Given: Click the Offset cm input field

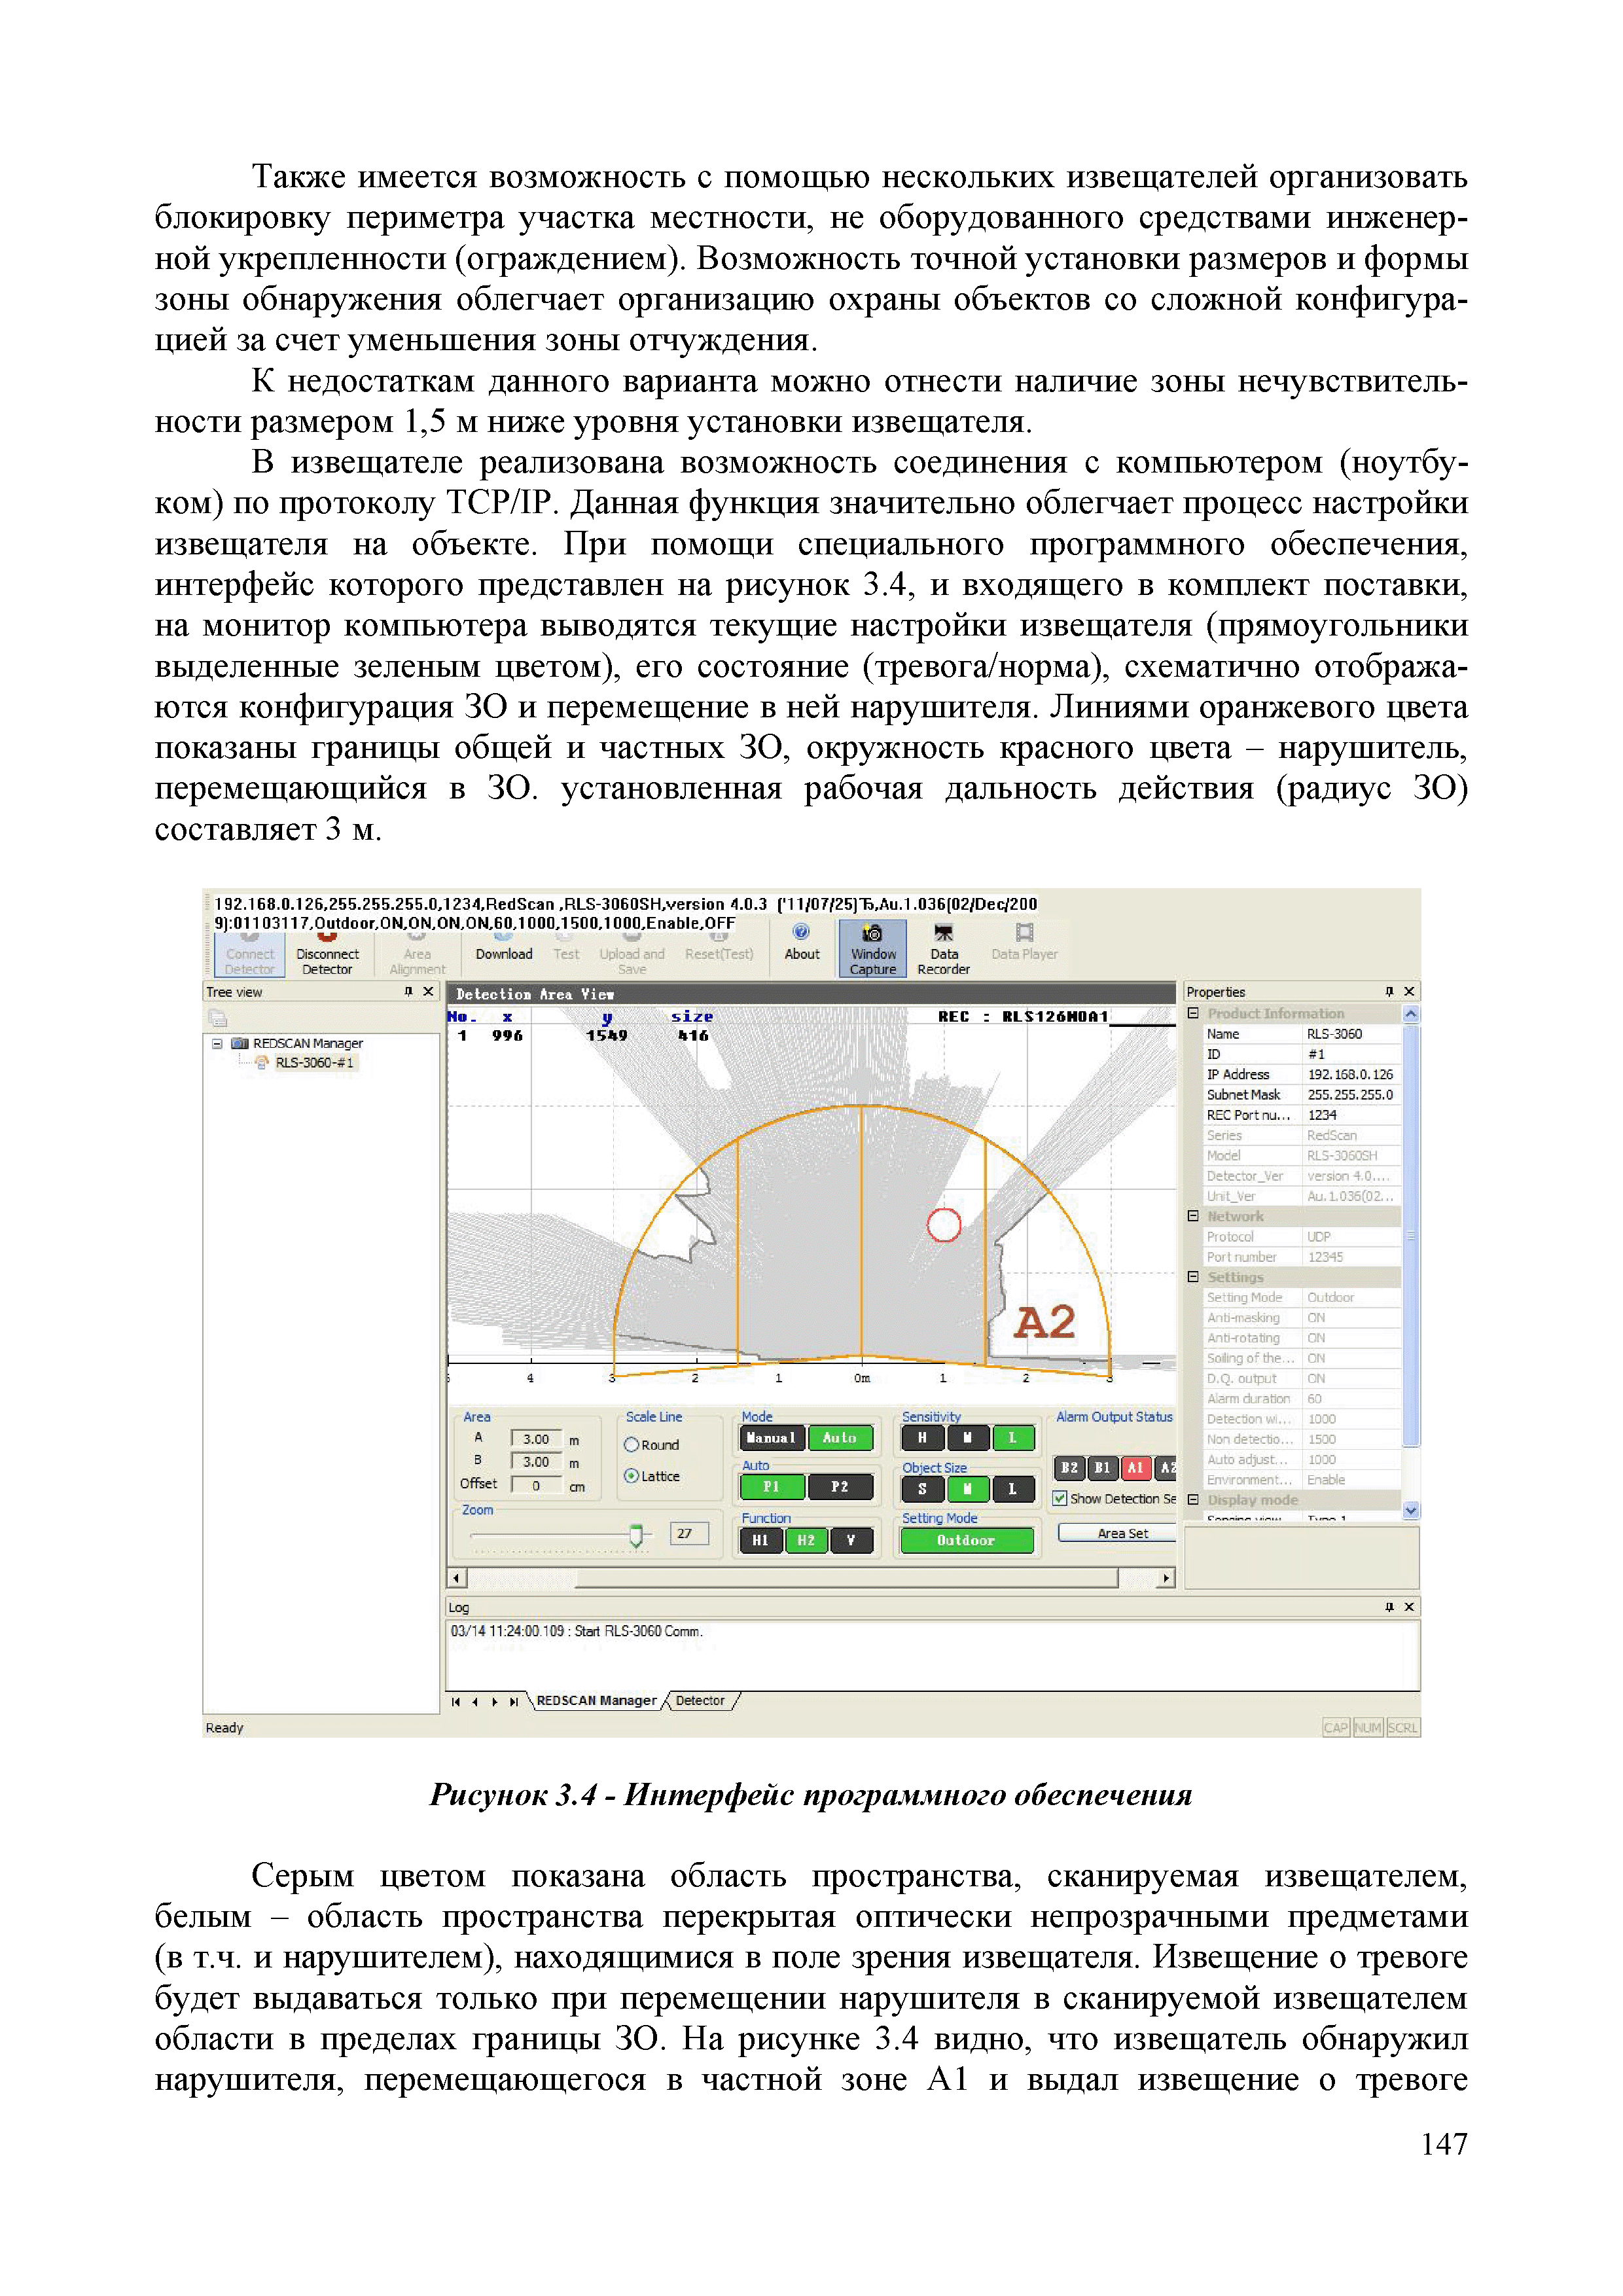Looking at the screenshot, I should (x=537, y=1486).
